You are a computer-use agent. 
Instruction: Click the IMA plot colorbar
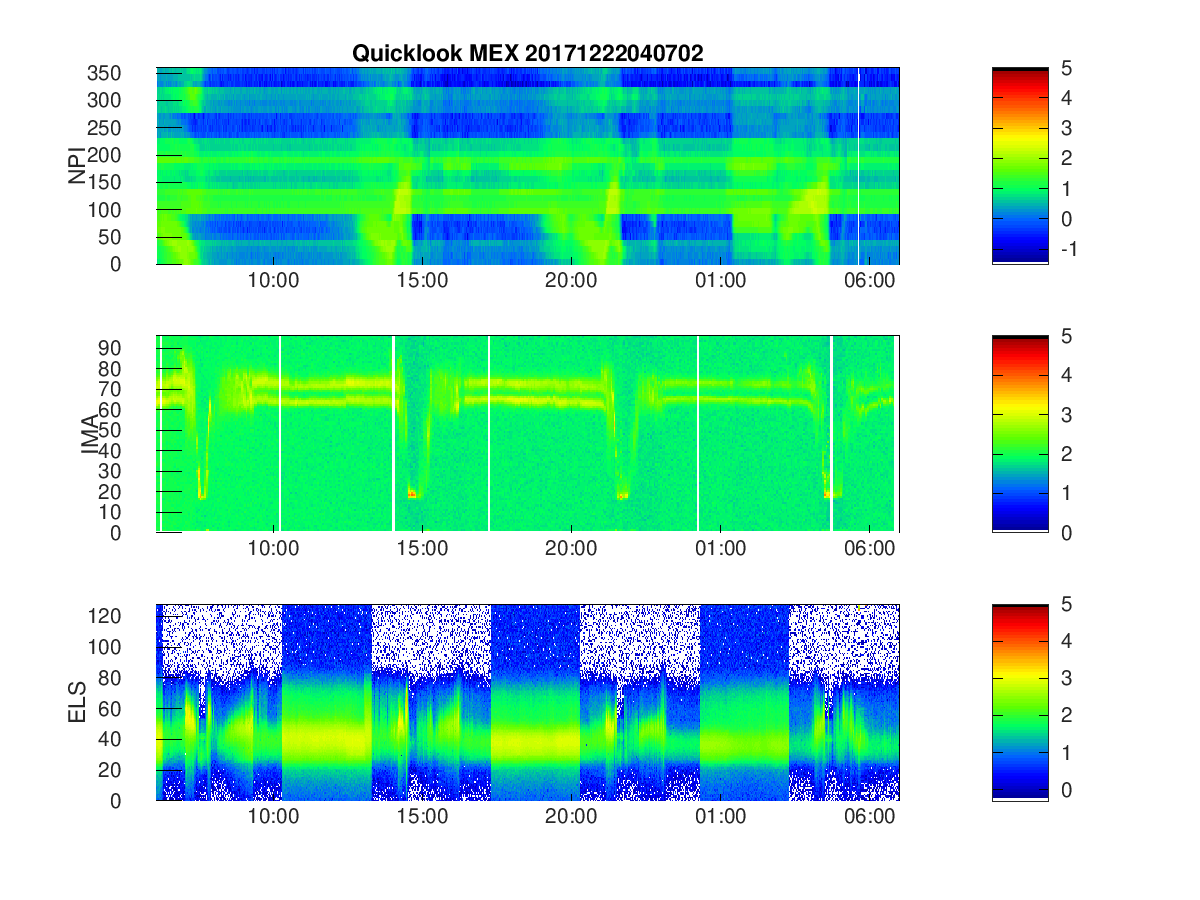click(1020, 434)
